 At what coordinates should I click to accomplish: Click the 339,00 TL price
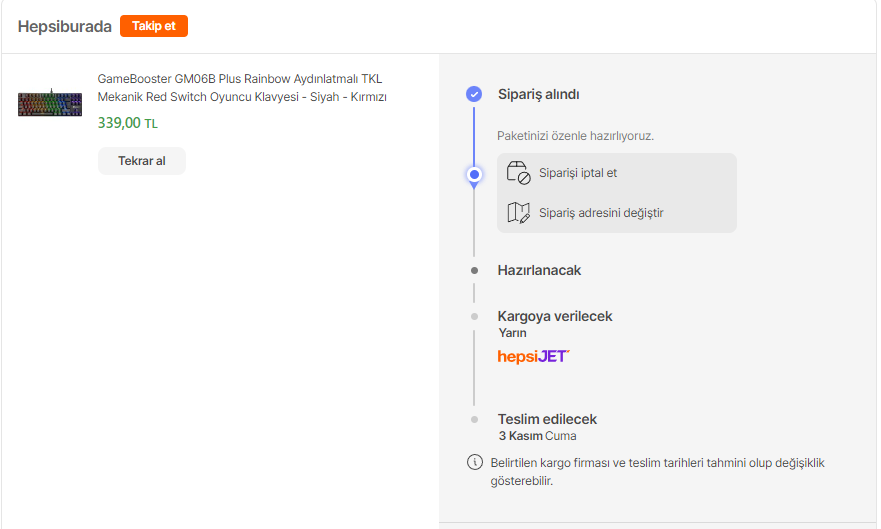[x=127, y=123]
